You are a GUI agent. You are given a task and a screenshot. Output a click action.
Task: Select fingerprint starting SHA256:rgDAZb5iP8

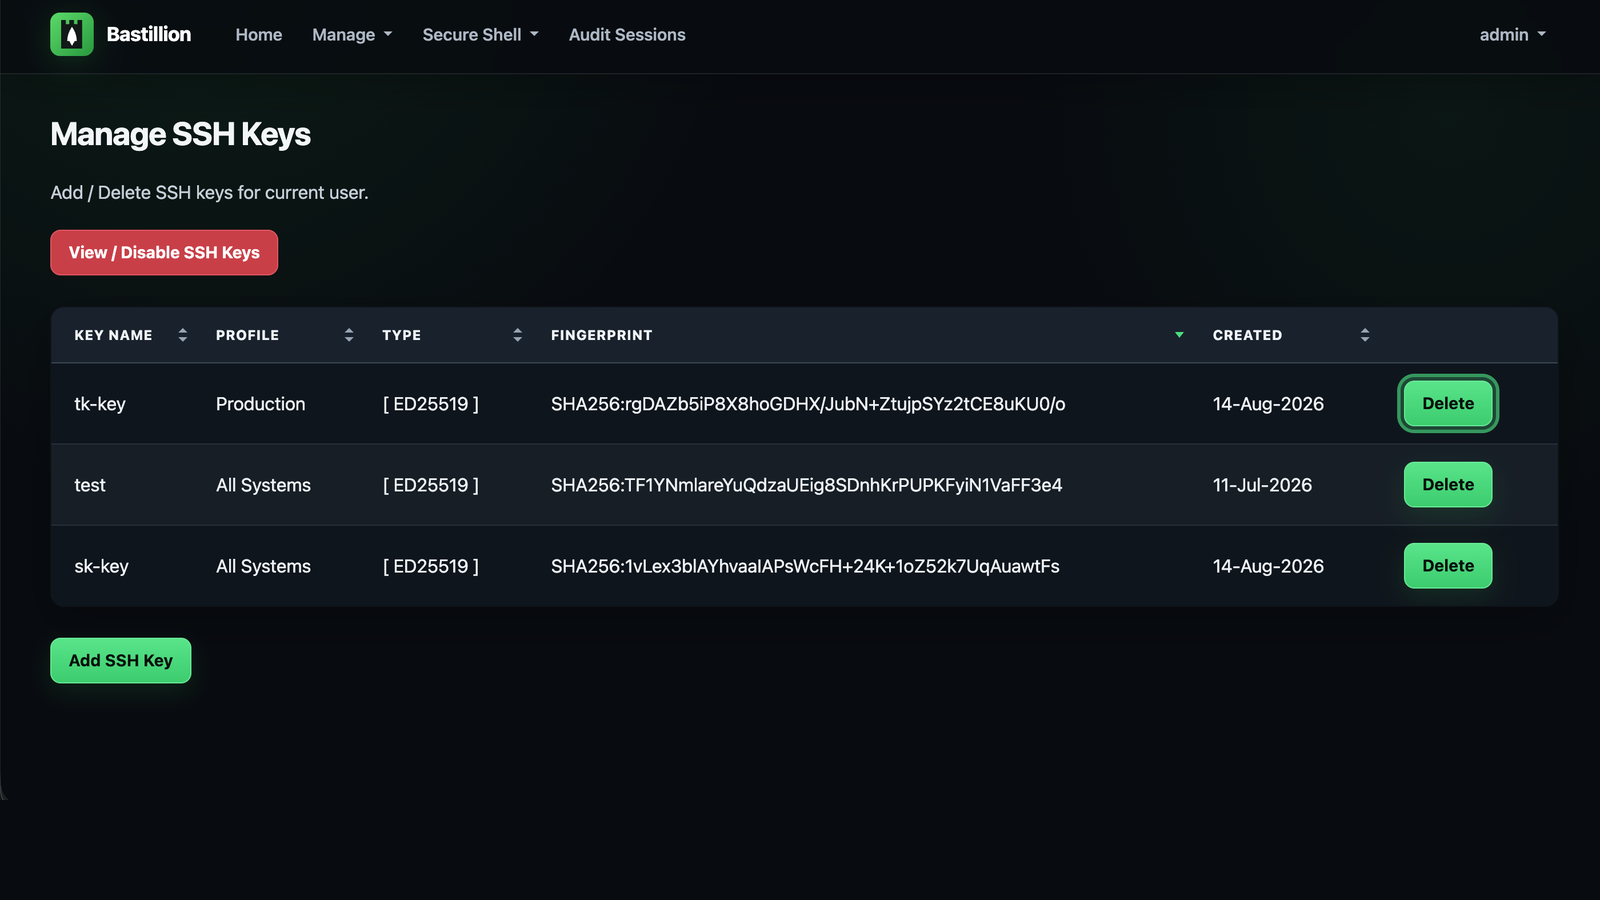click(x=808, y=404)
